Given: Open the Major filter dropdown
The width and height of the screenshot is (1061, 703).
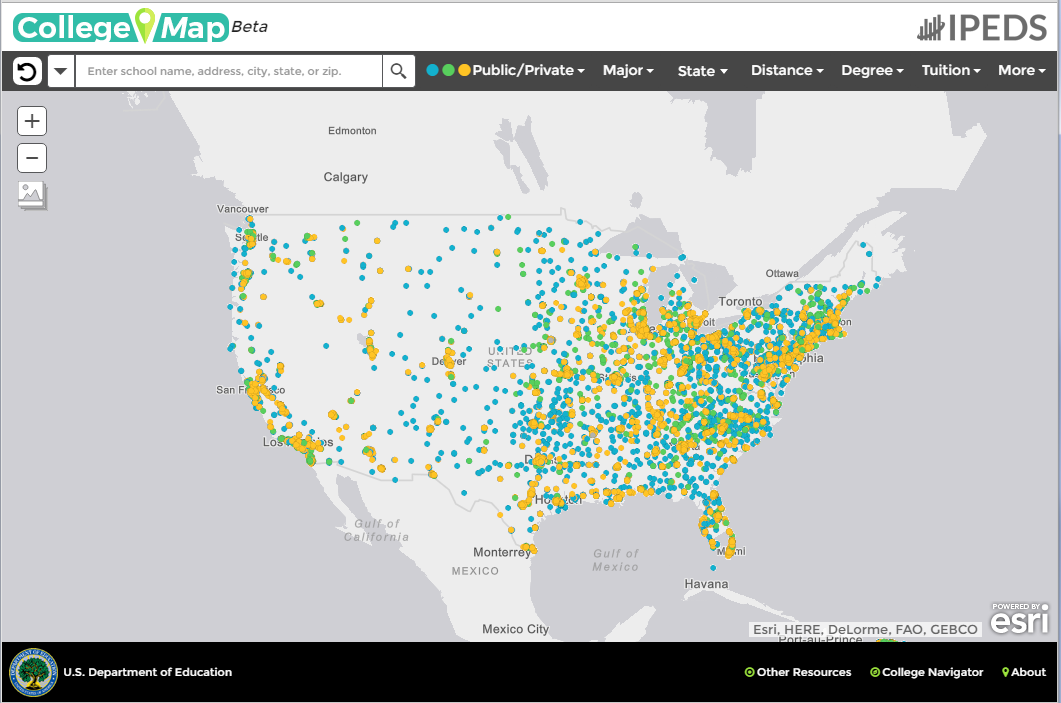Looking at the screenshot, I should click(627, 71).
